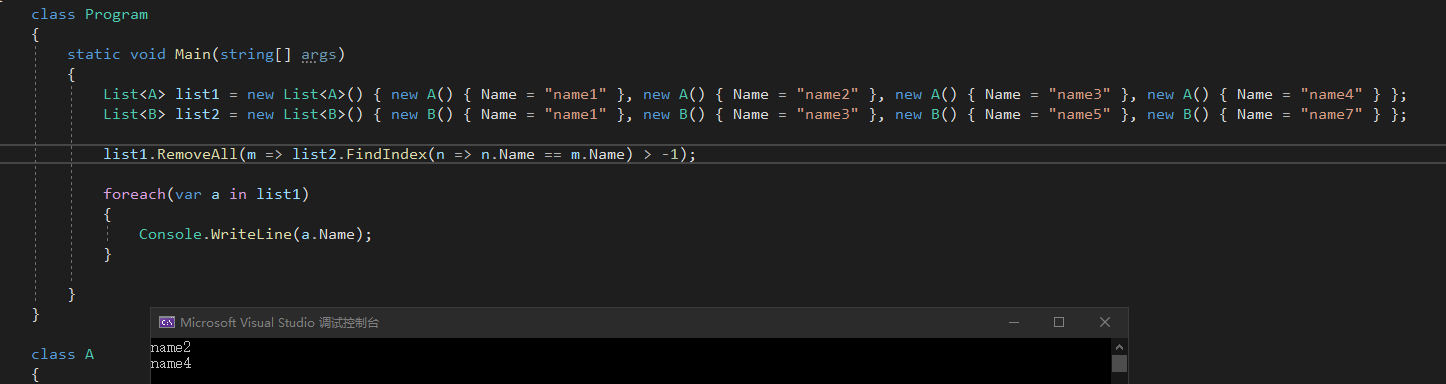This screenshot has height=384, width=1446.
Task: Click the Program class name
Action: pyautogui.click(x=116, y=14)
